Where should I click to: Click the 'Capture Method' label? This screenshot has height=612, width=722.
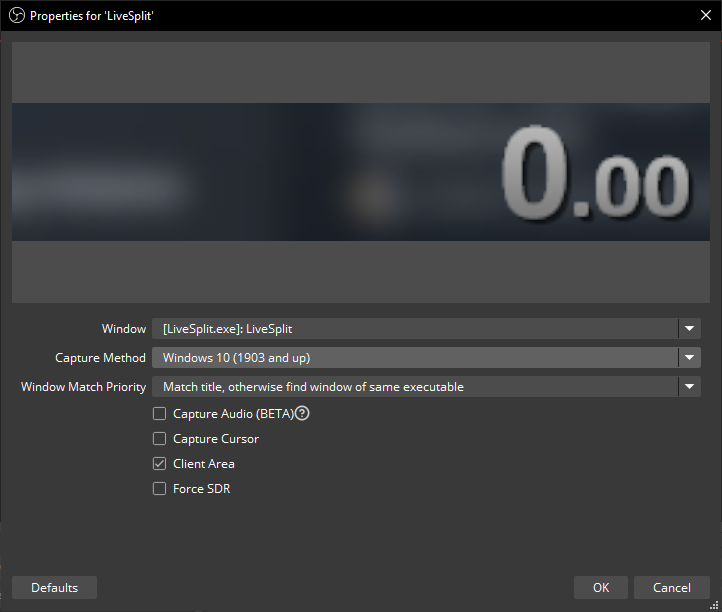(100, 358)
